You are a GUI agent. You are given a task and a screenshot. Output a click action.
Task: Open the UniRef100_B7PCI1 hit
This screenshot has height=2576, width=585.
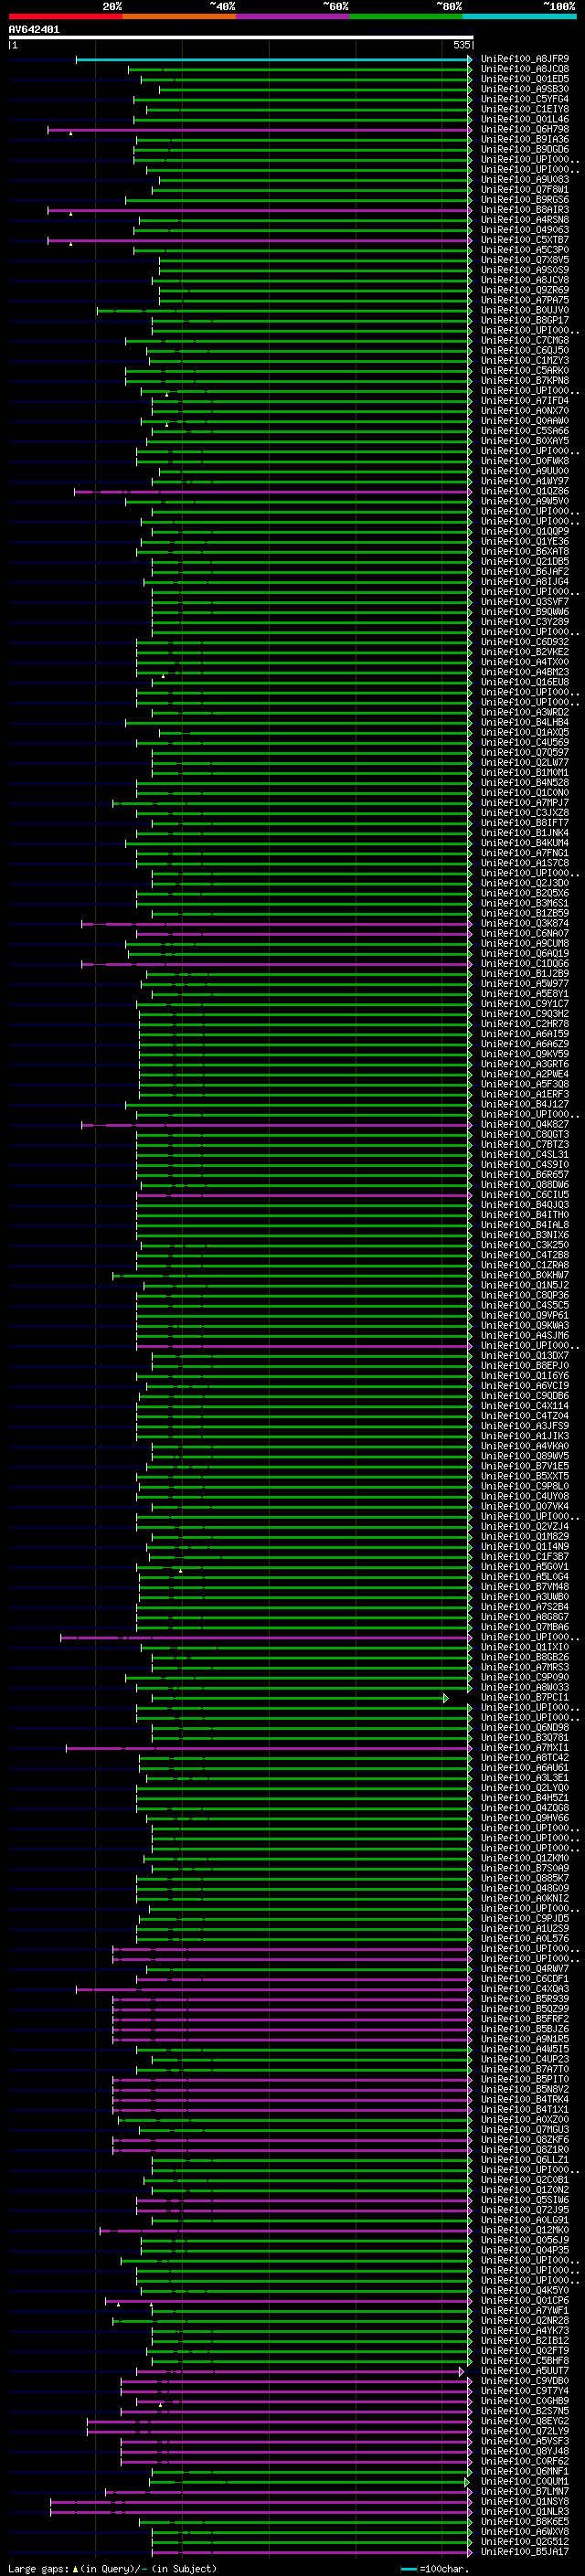click(x=525, y=1697)
